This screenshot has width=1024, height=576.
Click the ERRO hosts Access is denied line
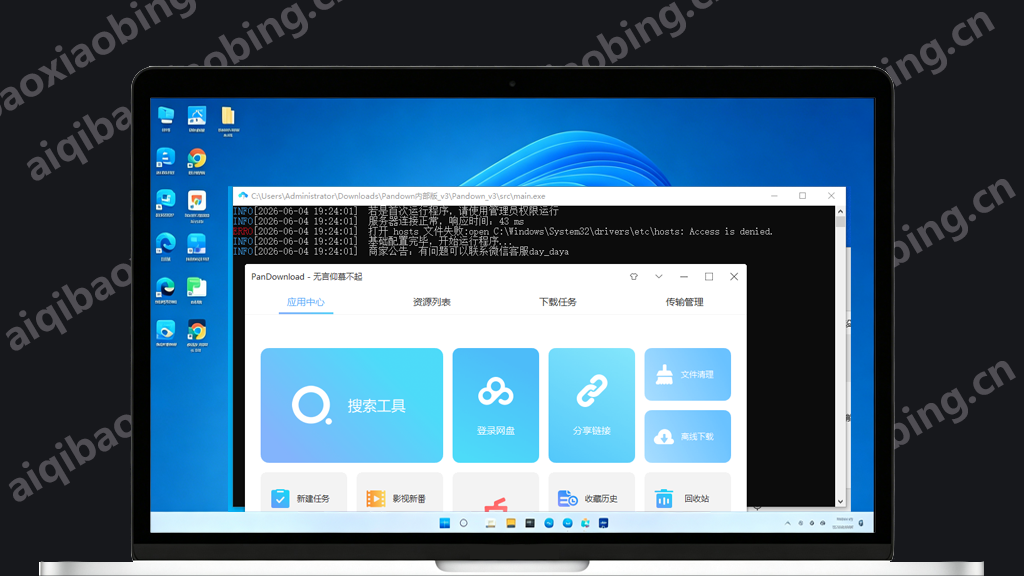tap(503, 231)
